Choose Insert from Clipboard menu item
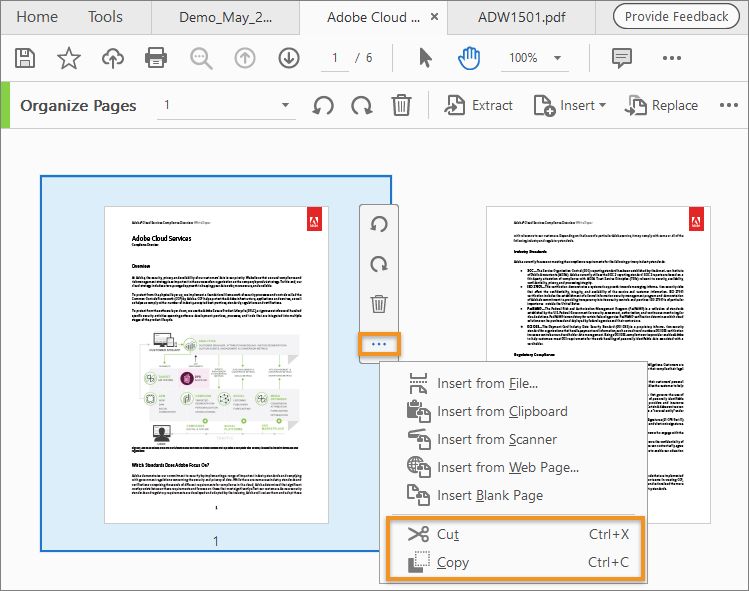This screenshot has height=591, width=749. coord(514,411)
